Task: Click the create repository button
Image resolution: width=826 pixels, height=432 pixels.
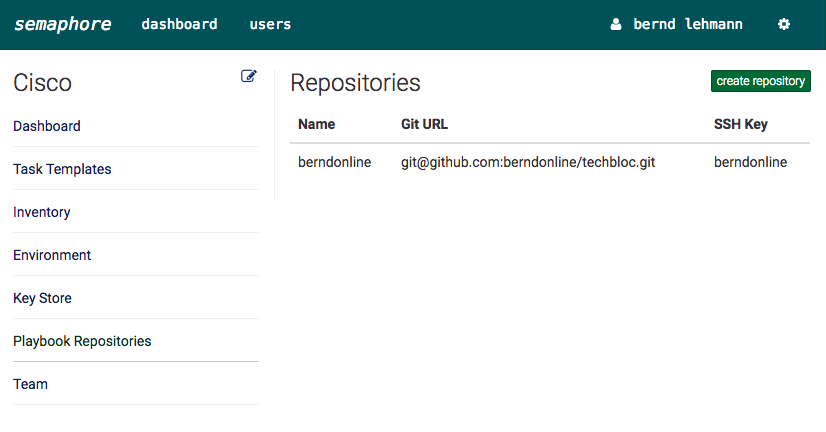Action: pos(761,81)
